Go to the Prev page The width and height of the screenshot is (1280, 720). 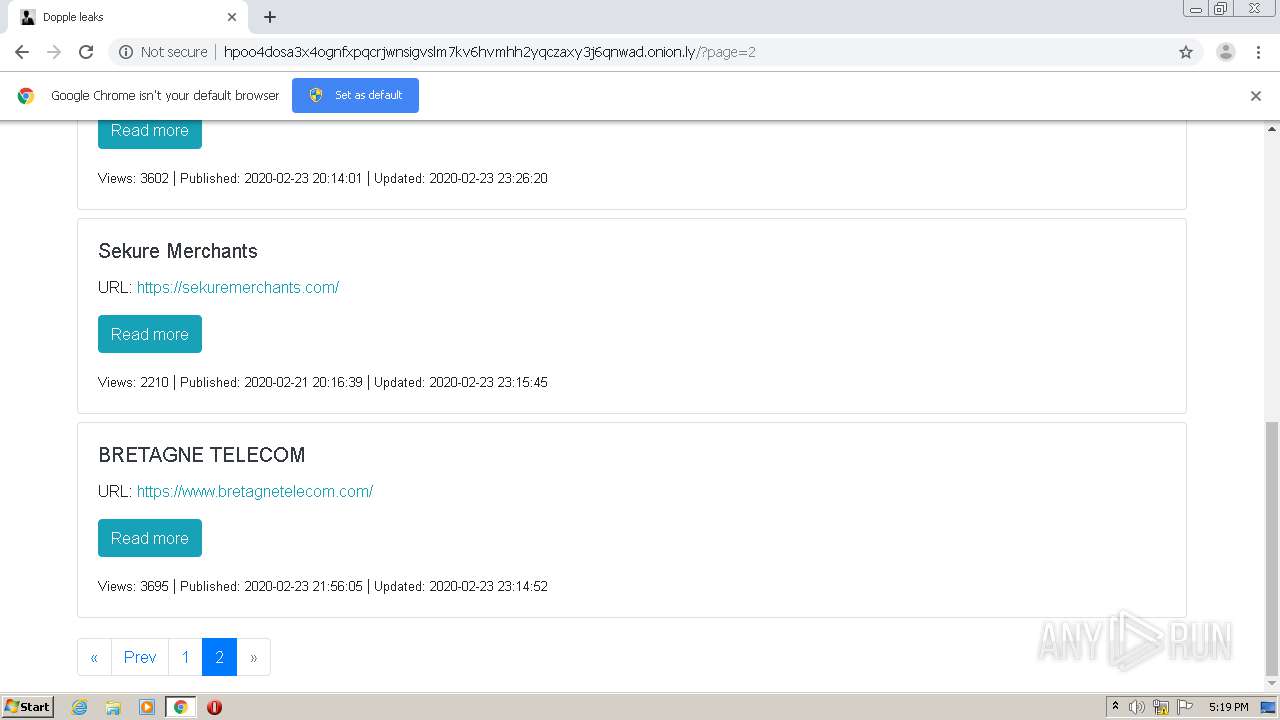coord(140,657)
